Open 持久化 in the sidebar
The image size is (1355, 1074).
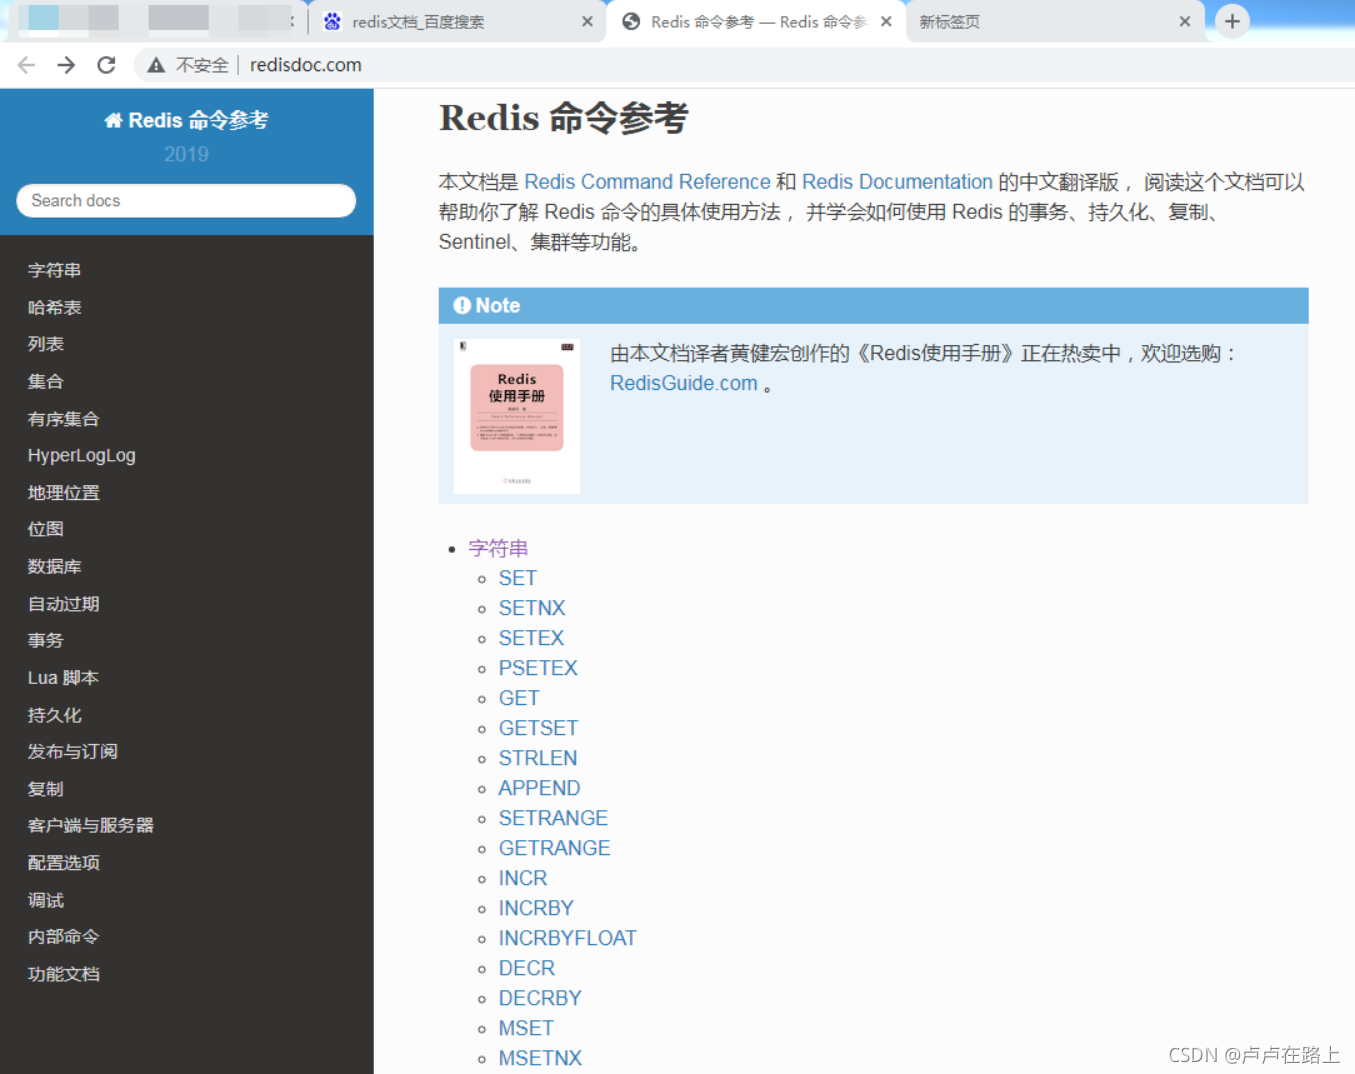[55, 714]
